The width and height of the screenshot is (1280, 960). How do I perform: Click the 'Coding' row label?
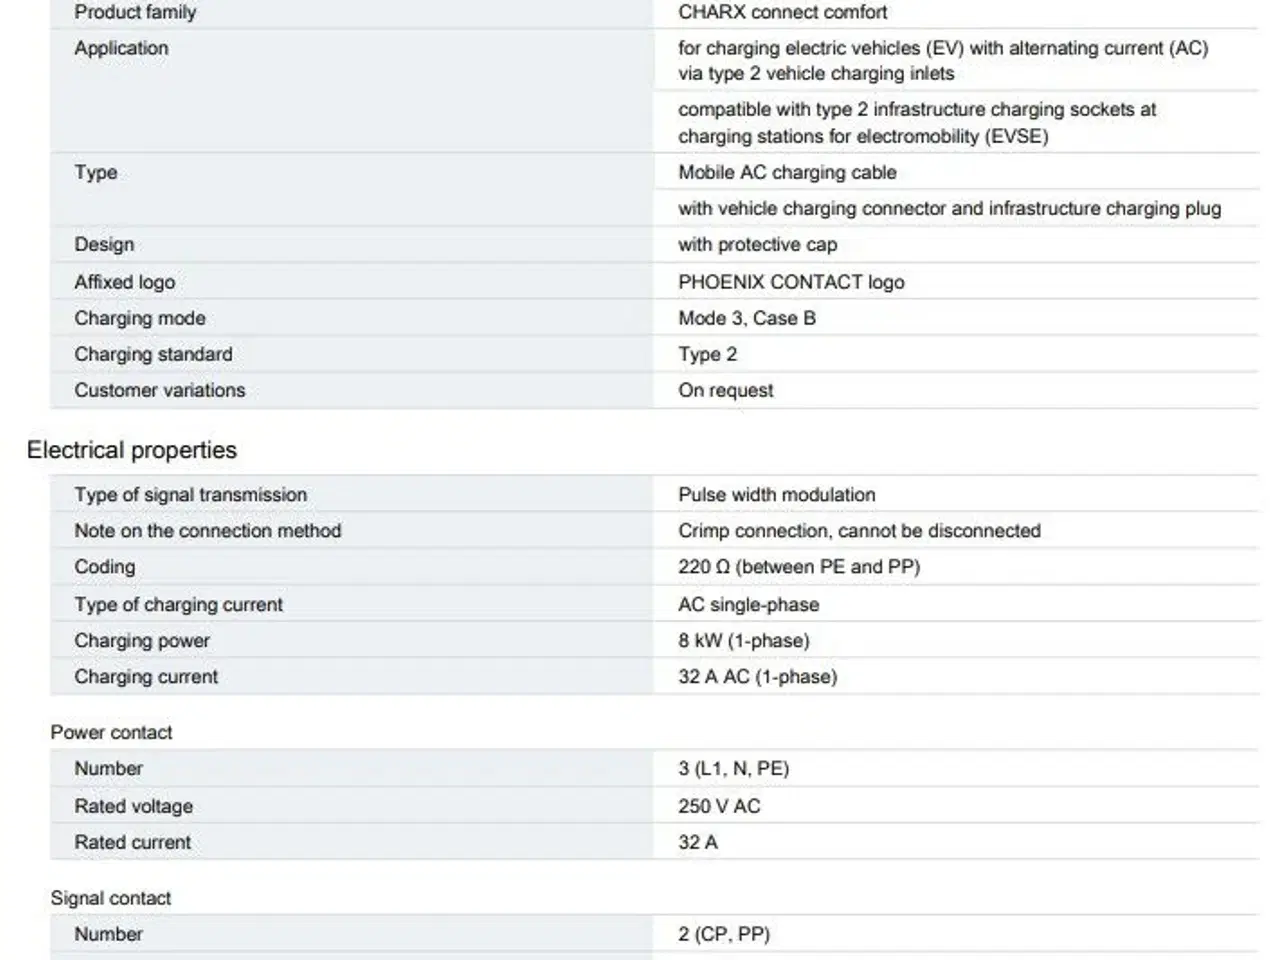pyautogui.click(x=105, y=566)
